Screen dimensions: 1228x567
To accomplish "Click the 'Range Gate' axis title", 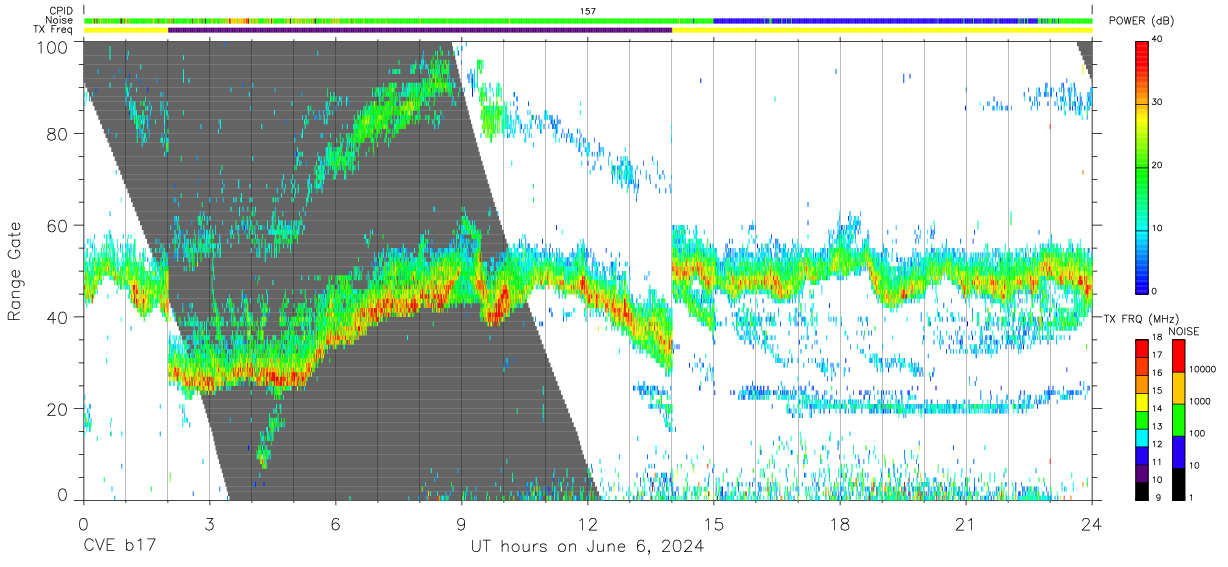I will click(x=15, y=271).
